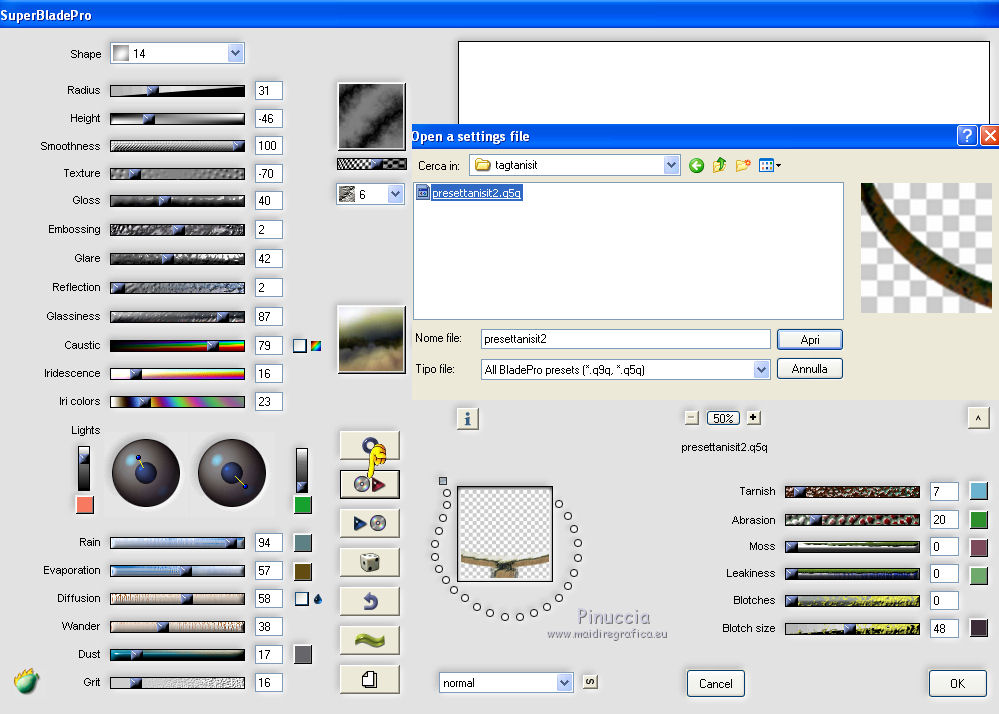Viewport: 999px width, 714px height.
Task: Toggle the Diffusion checkbox
Action: pyautogui.click(x=301, y=599)
